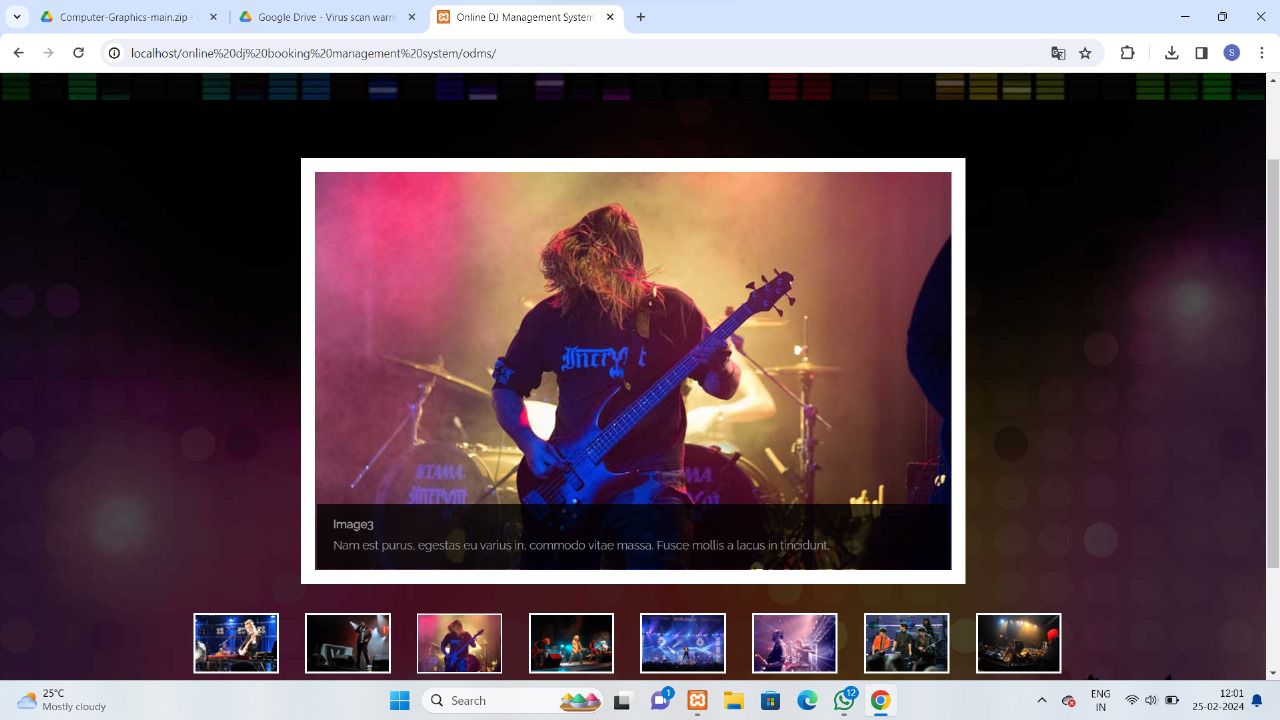Open the Chrome profile avatar
Viewport: 1280px width, 720px height.
point(1232,53)
